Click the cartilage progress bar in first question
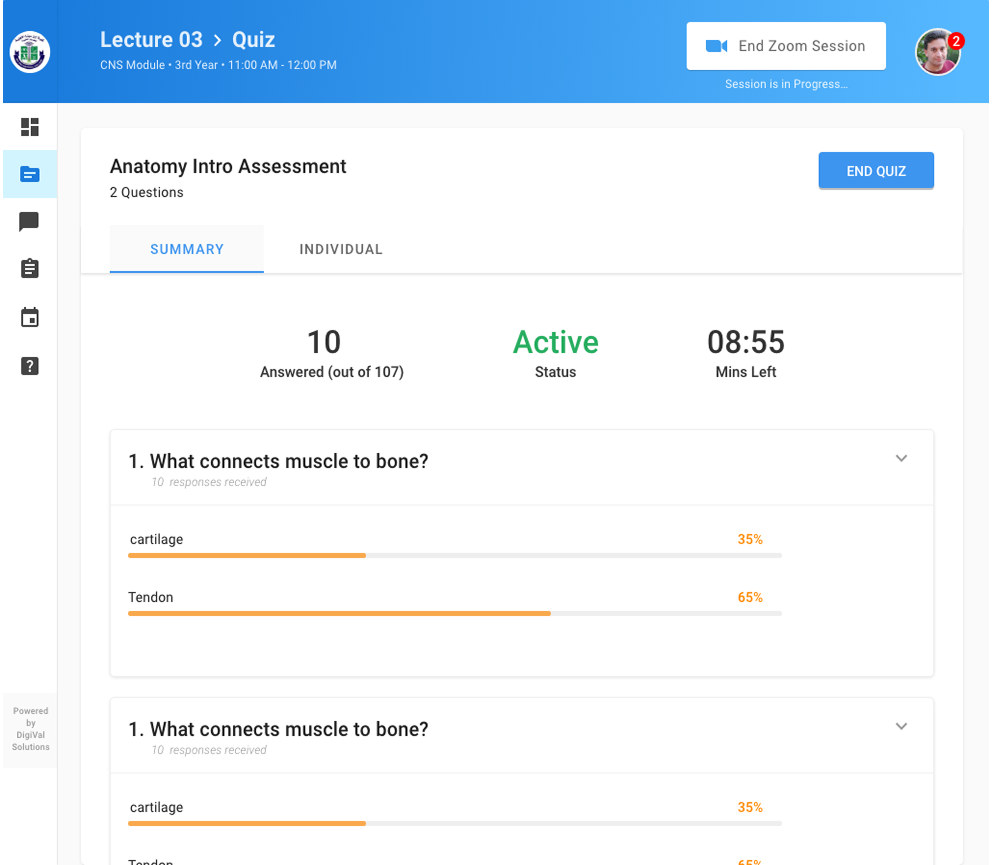992x865 pixels. (455, 556)
